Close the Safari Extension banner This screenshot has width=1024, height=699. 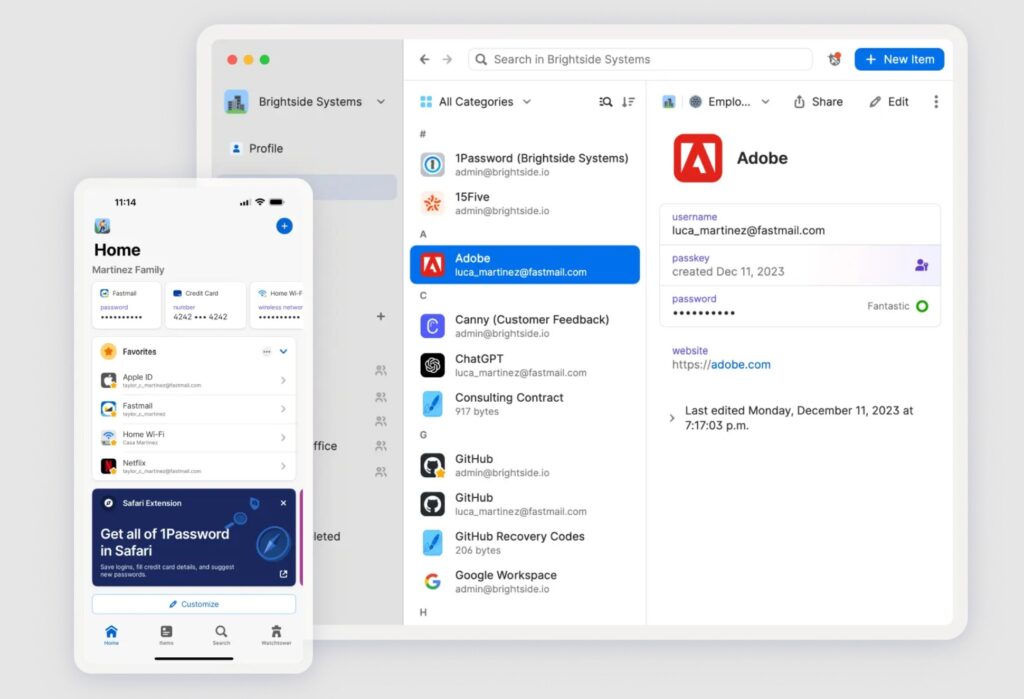click(x=283, y=503)
